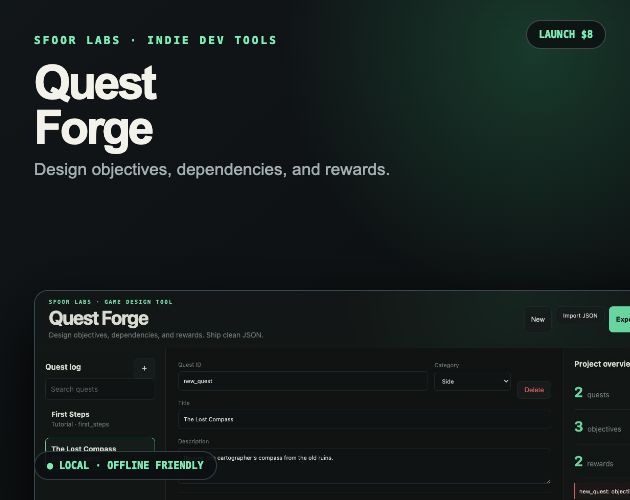Screen dimensions: 630x500
Task: Grab the Description textarea resize handle
Action: (547, 480)
